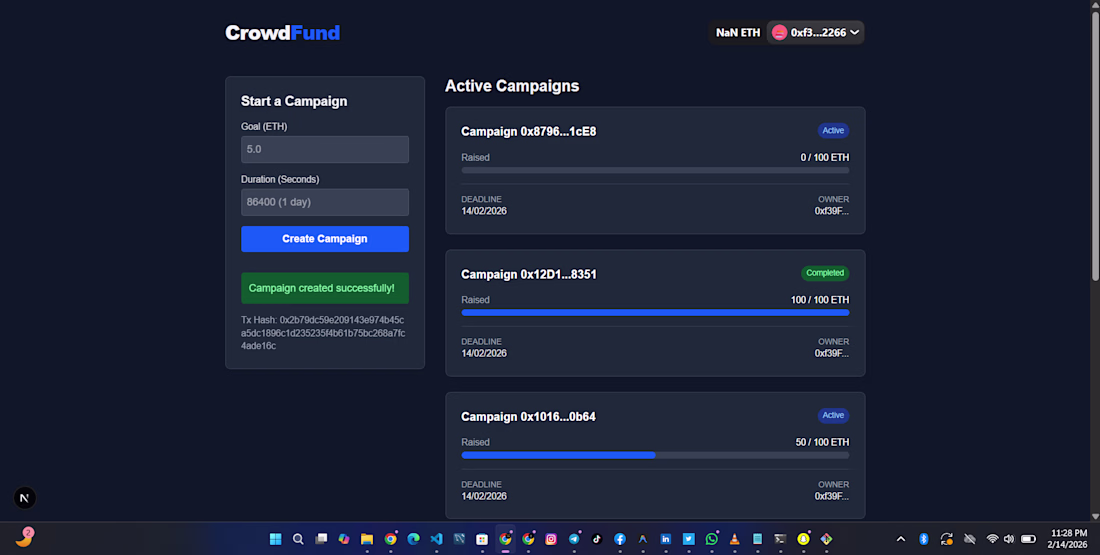Open Instagram from the taskbar
Image resolution: width=1100 pixels, height=555 pixels.
(x=551, y=539)
